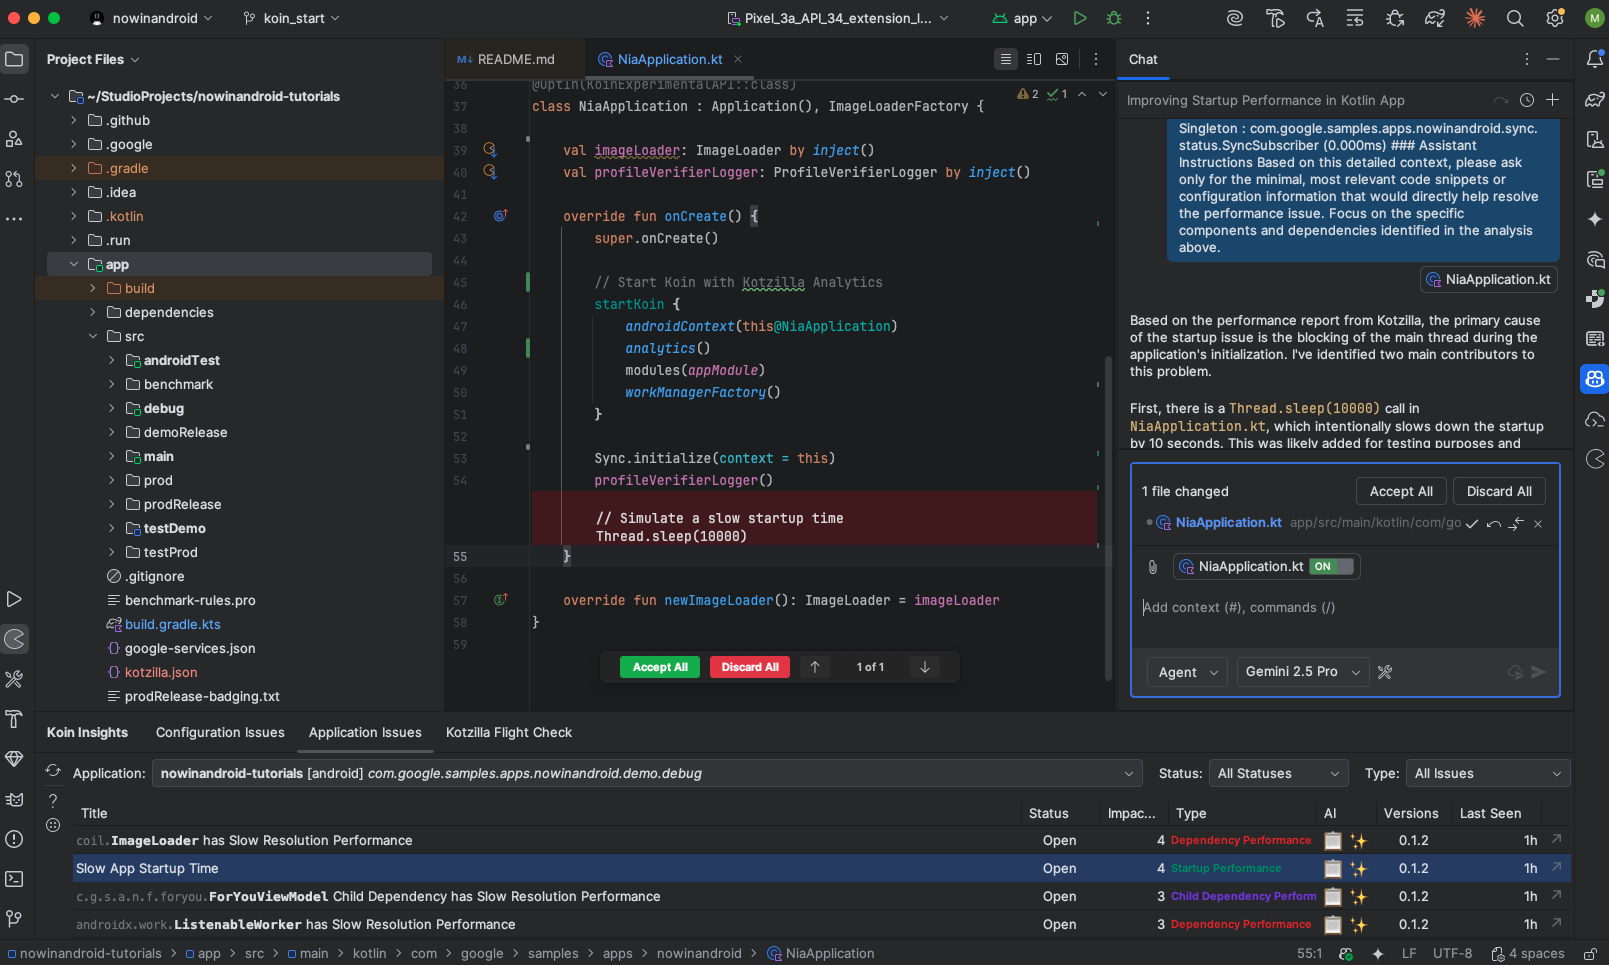The height and width of the screenshot is (965, 1609).
Task: Collapse the app module folder
Action: click(x=74, y=265)
